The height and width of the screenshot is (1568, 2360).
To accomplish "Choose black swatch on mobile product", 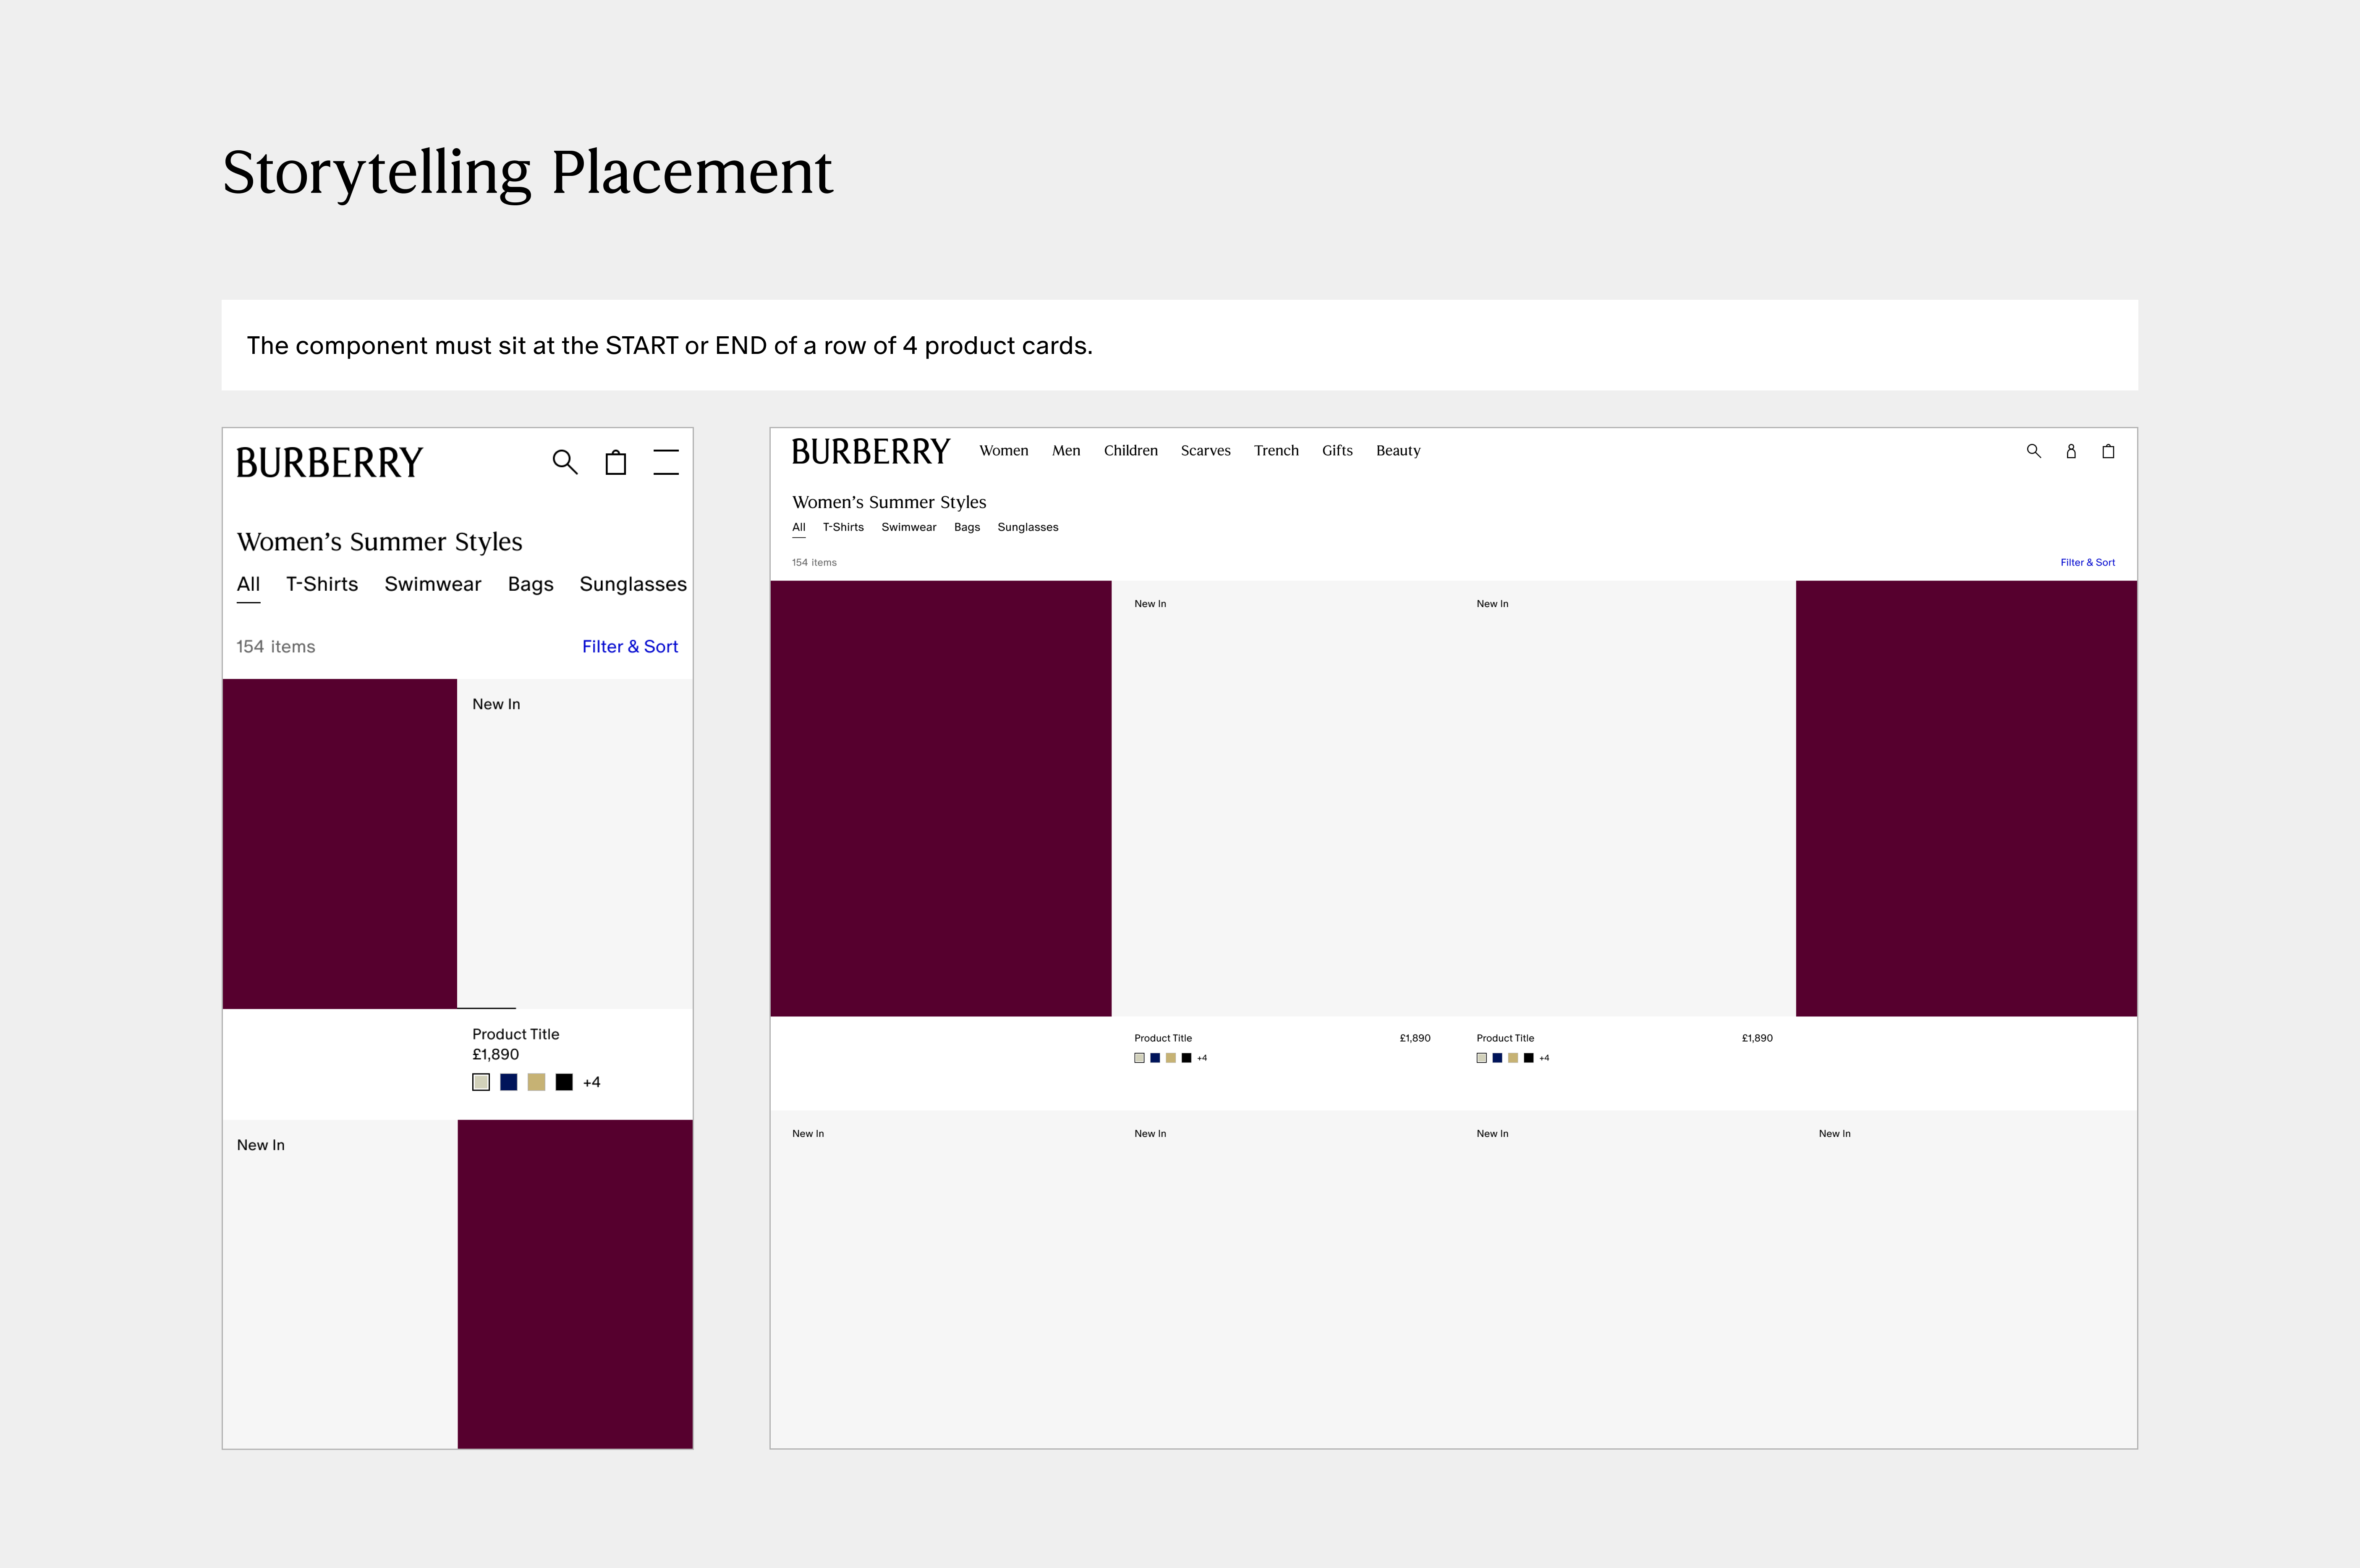I will [x=564, y=1082].
